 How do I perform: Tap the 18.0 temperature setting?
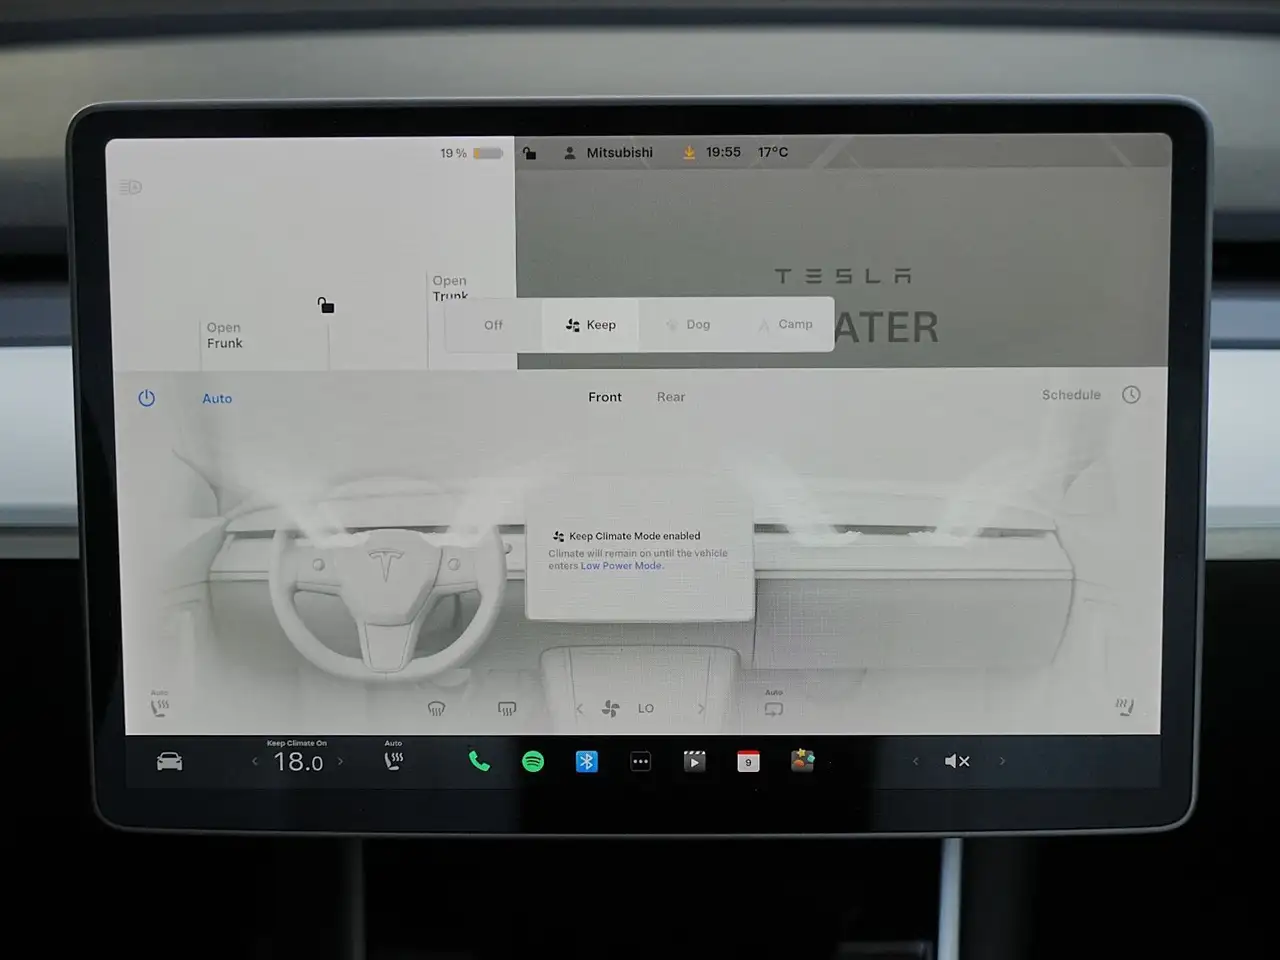click(298, 762)
